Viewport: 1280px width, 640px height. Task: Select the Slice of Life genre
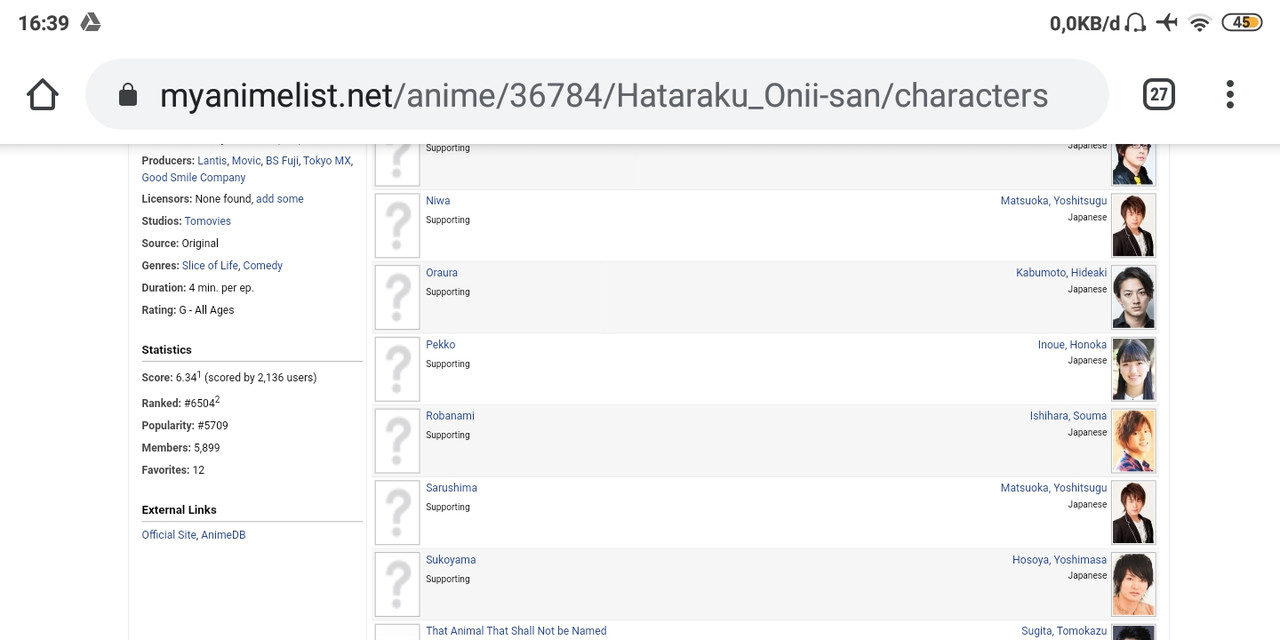pos(210,266)
